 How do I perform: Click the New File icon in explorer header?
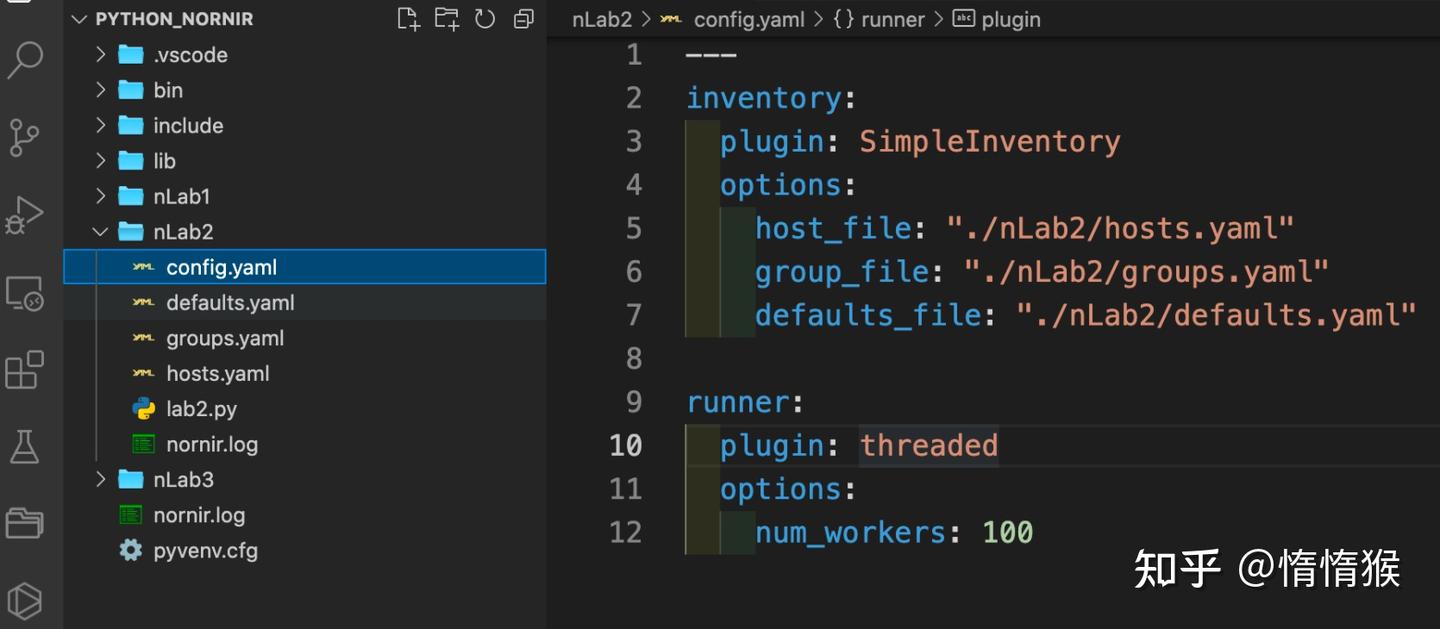(x=408, y=19)
